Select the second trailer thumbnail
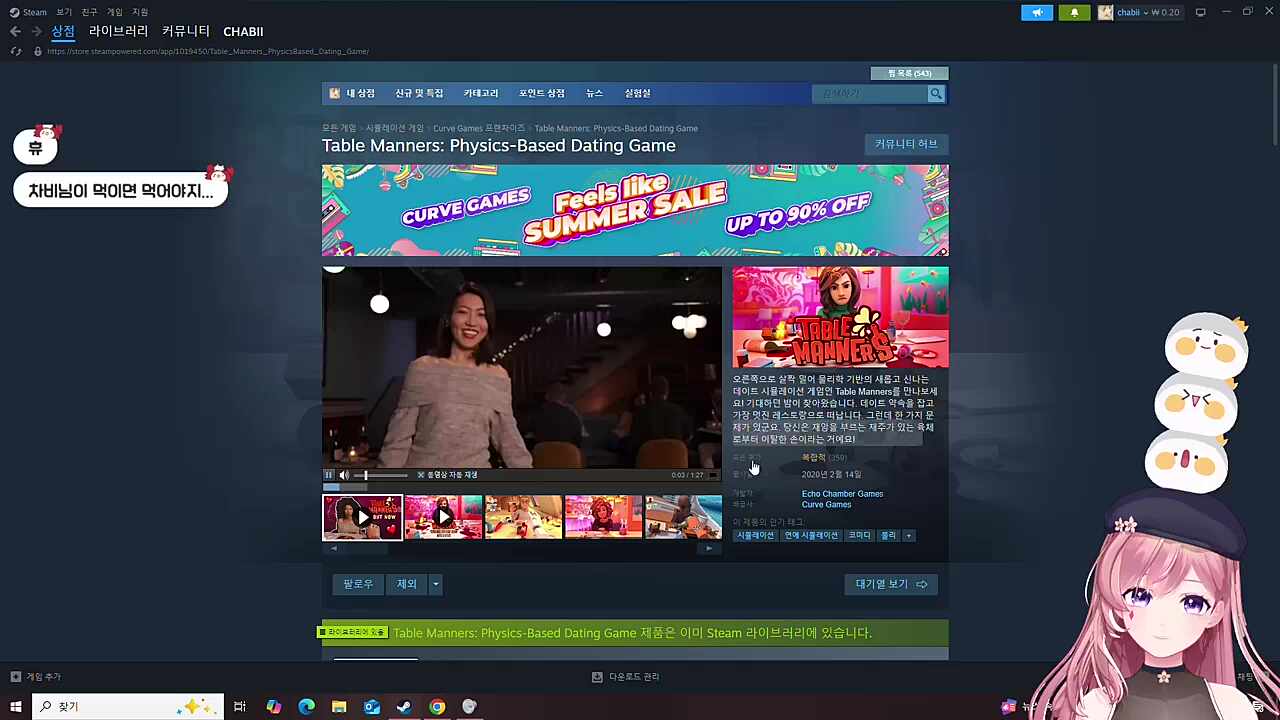Viewport: 1280px width, 720px height. (x=443, y=518)
